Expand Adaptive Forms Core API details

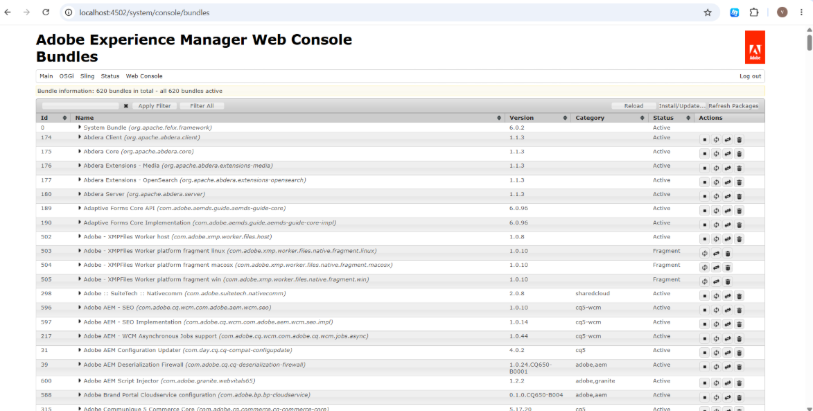pos(80,208)
